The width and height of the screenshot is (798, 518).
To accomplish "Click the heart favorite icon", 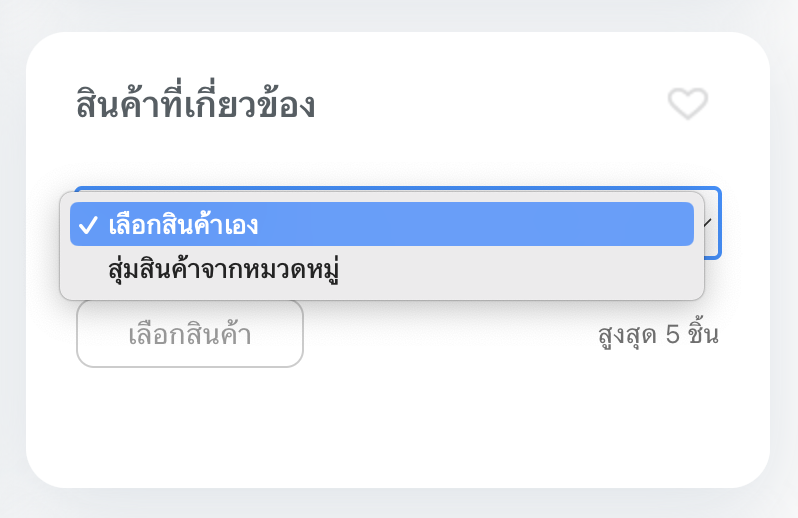I will (688, 103).
